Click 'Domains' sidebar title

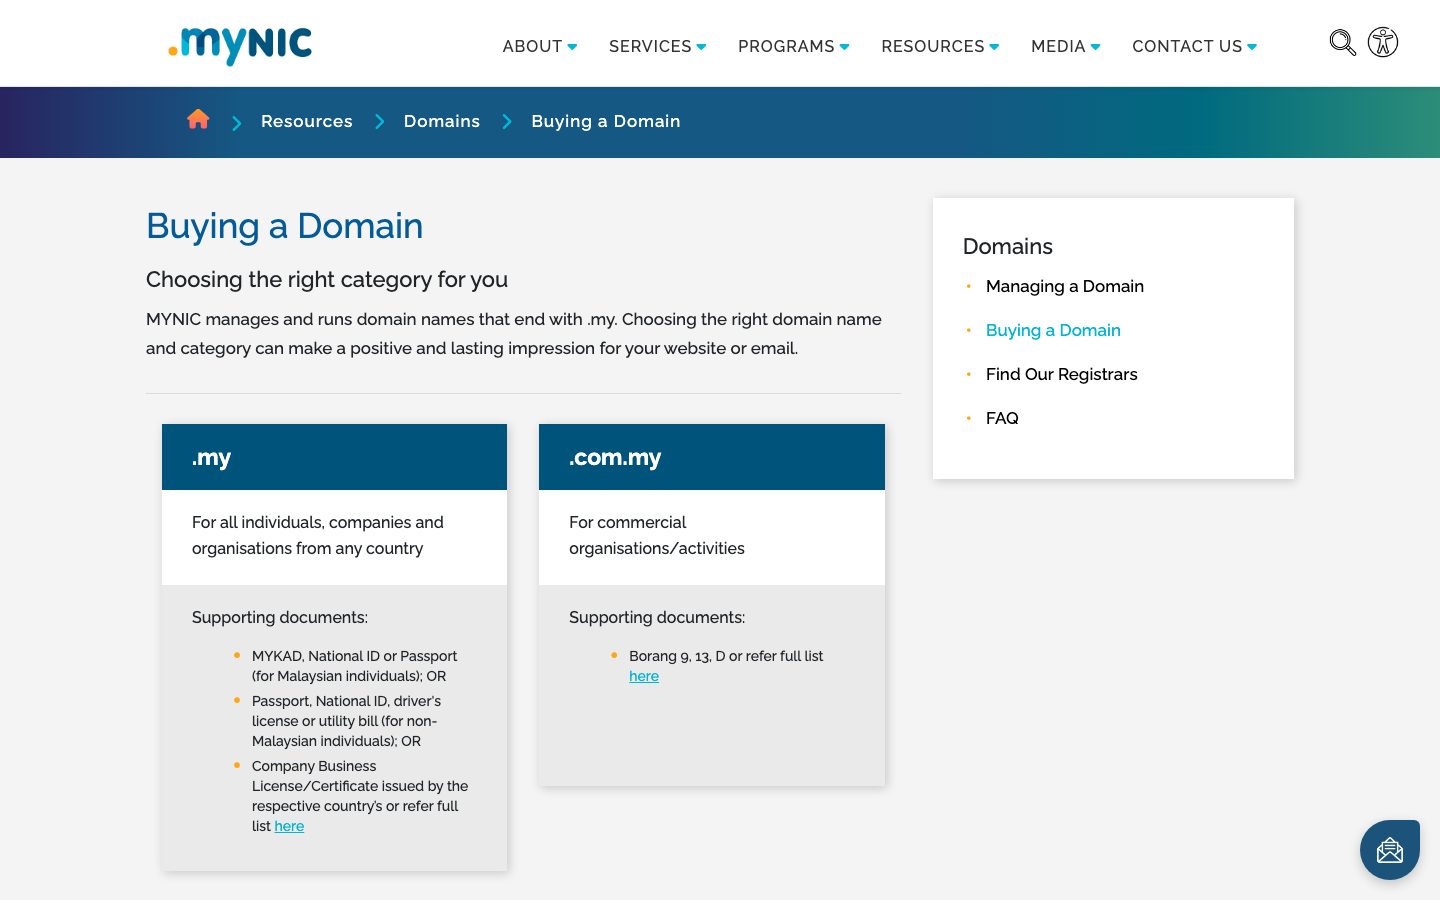(x=1008, y=246)
